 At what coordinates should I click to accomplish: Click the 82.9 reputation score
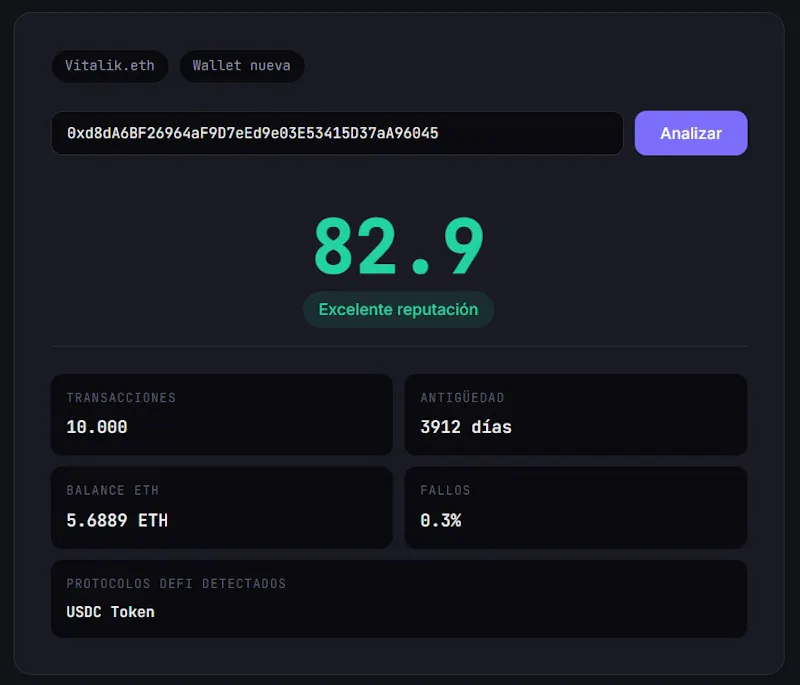[x=399, y=246]
